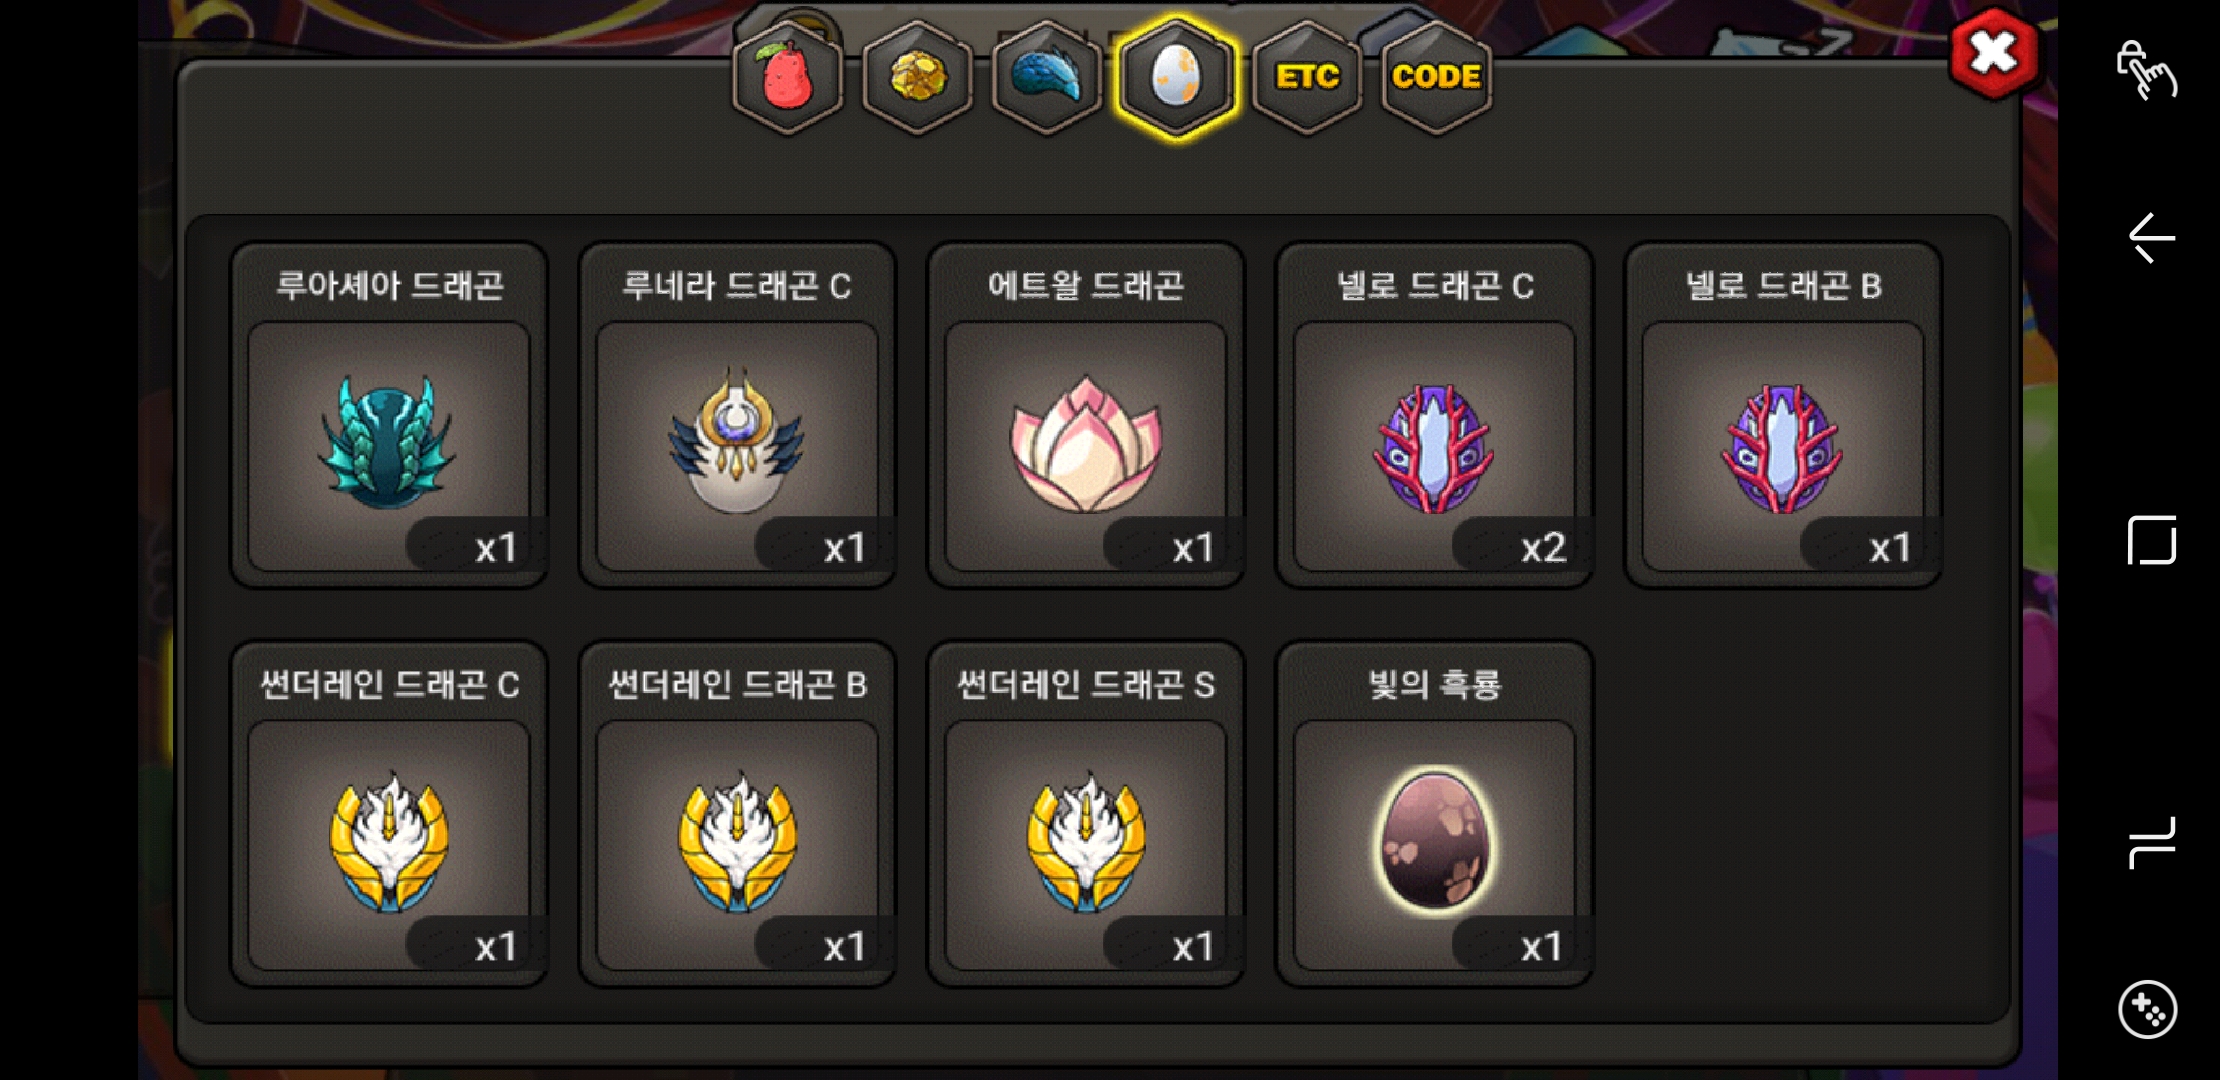This screenshot has height=1080, width=2220.
Task: Open the CODE tab
Action: click(x=1436, y=77)
